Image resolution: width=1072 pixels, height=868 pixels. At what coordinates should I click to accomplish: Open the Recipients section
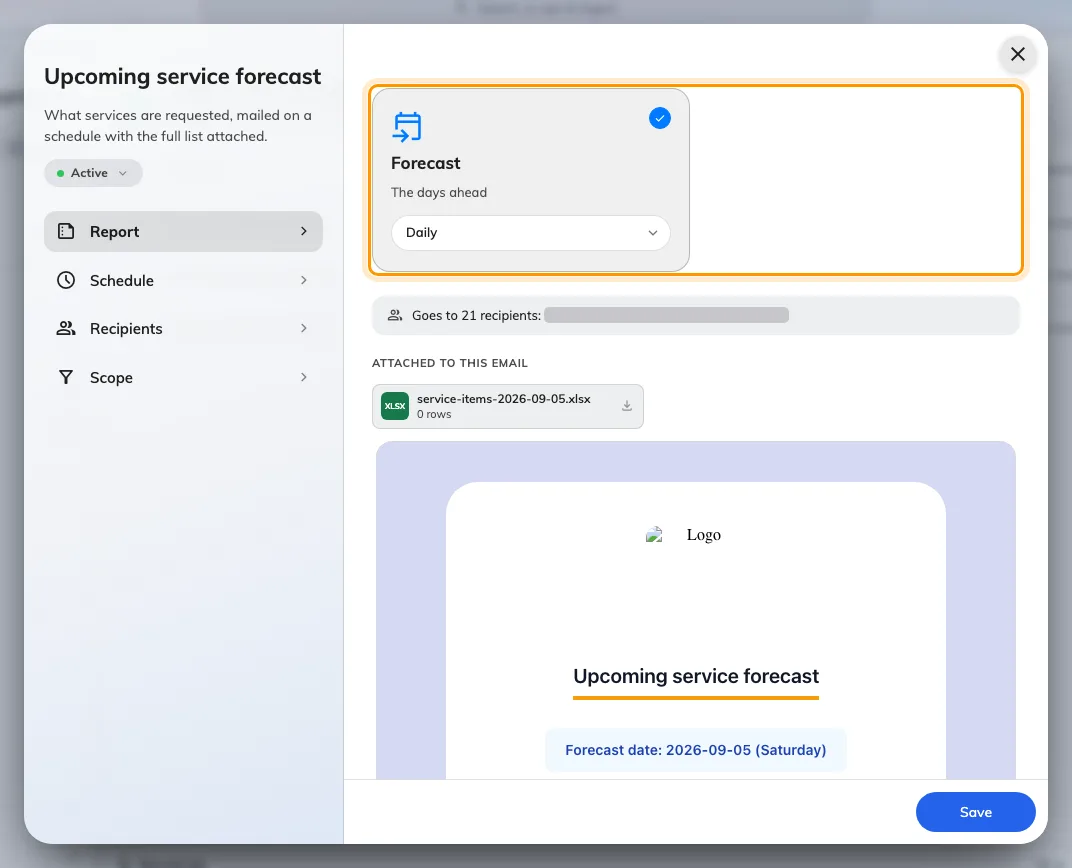point(183,329)
